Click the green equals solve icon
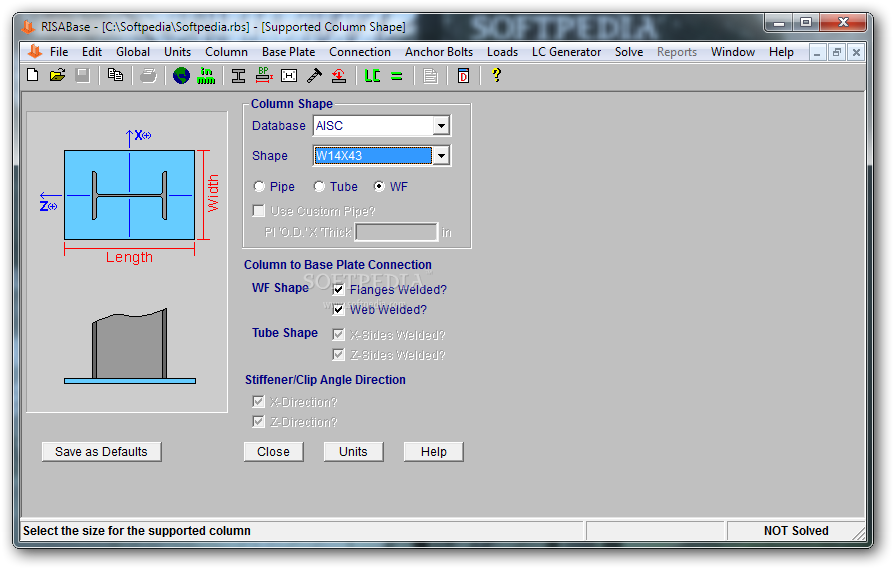894x569 pixels. point(397,76)
